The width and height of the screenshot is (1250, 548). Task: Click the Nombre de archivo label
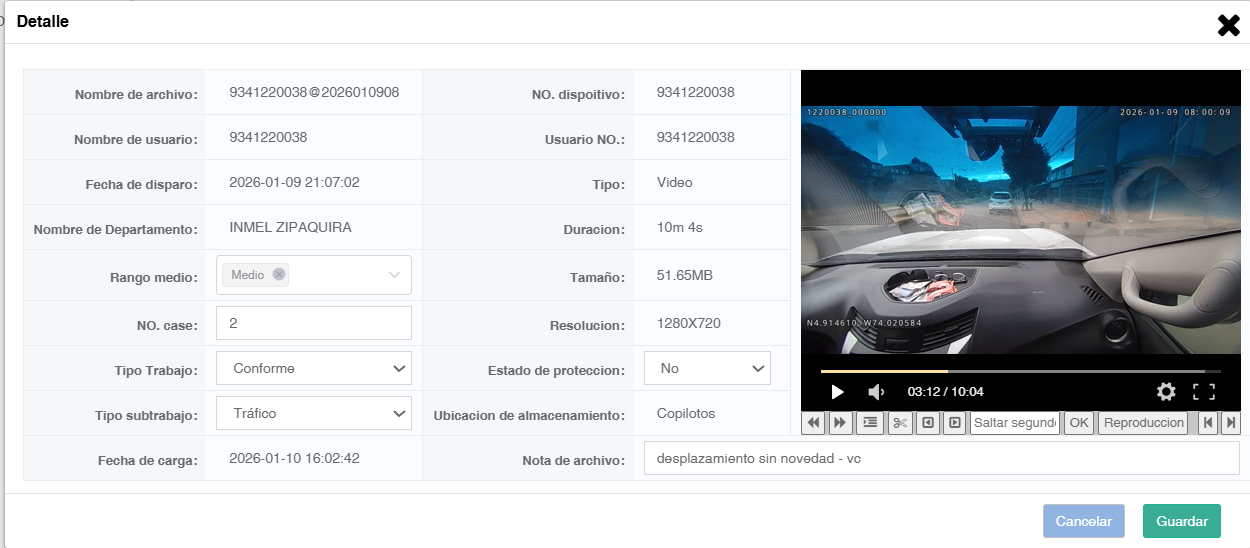coord(135,95)
